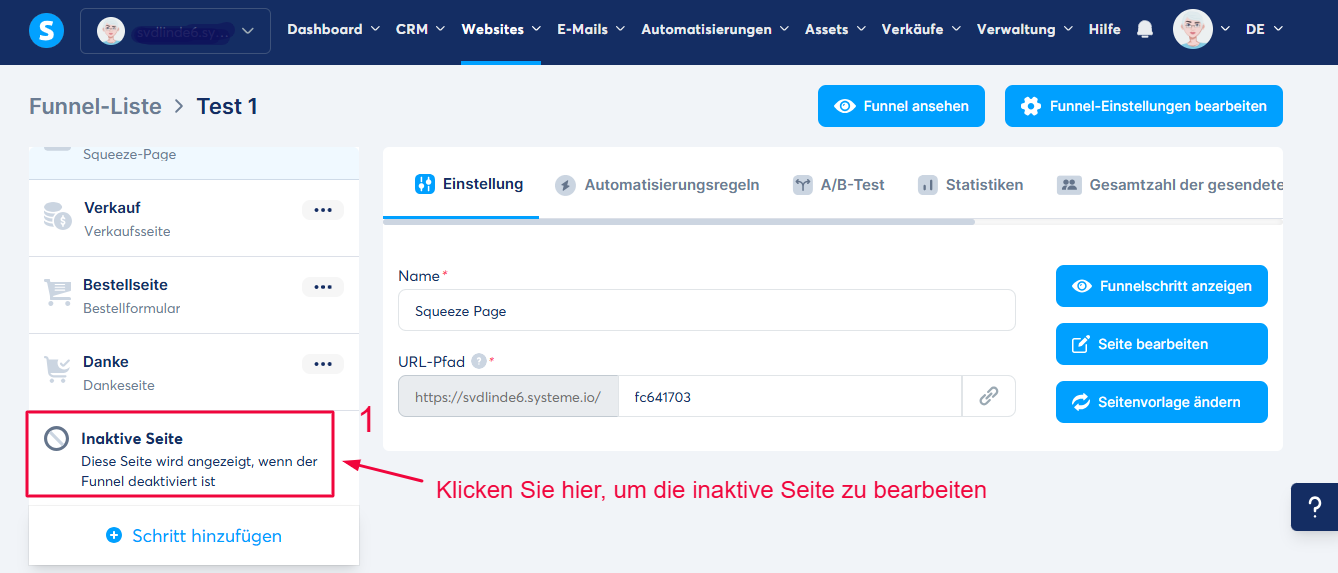Open account switcher dropdown
Image resolution: width=1338 pixels, height=573 pixels.
point(175,31)
